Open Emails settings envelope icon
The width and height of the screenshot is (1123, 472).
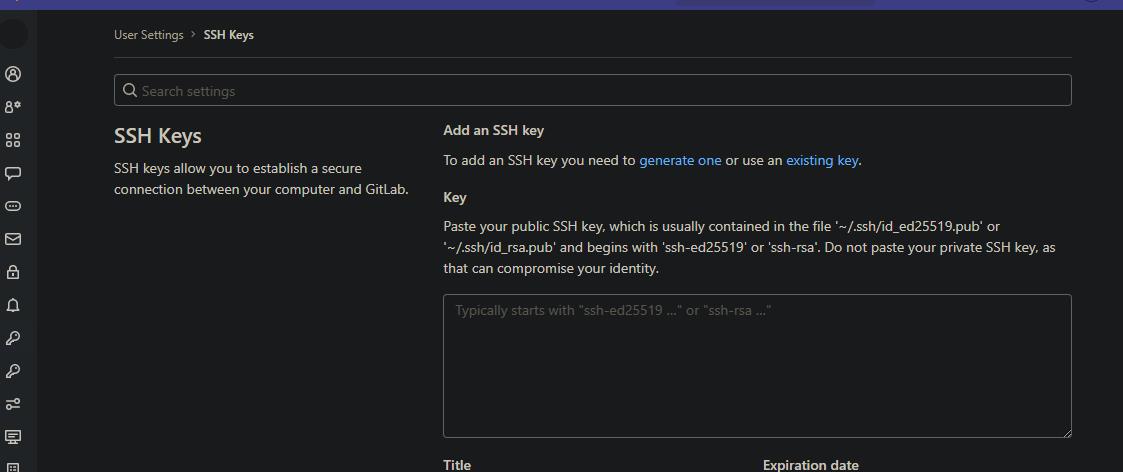coord(13,239)
